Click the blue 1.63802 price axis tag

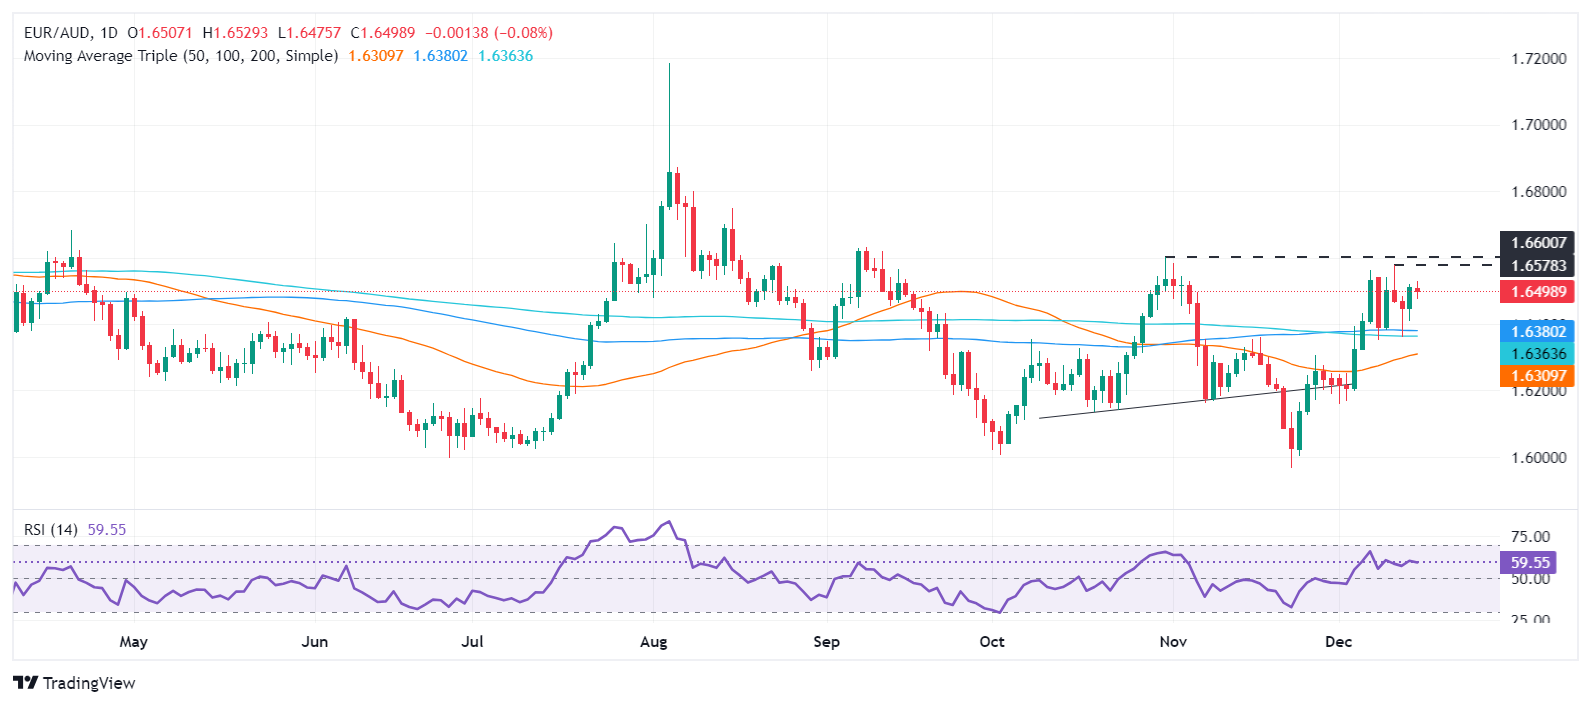coord(1537,332)
